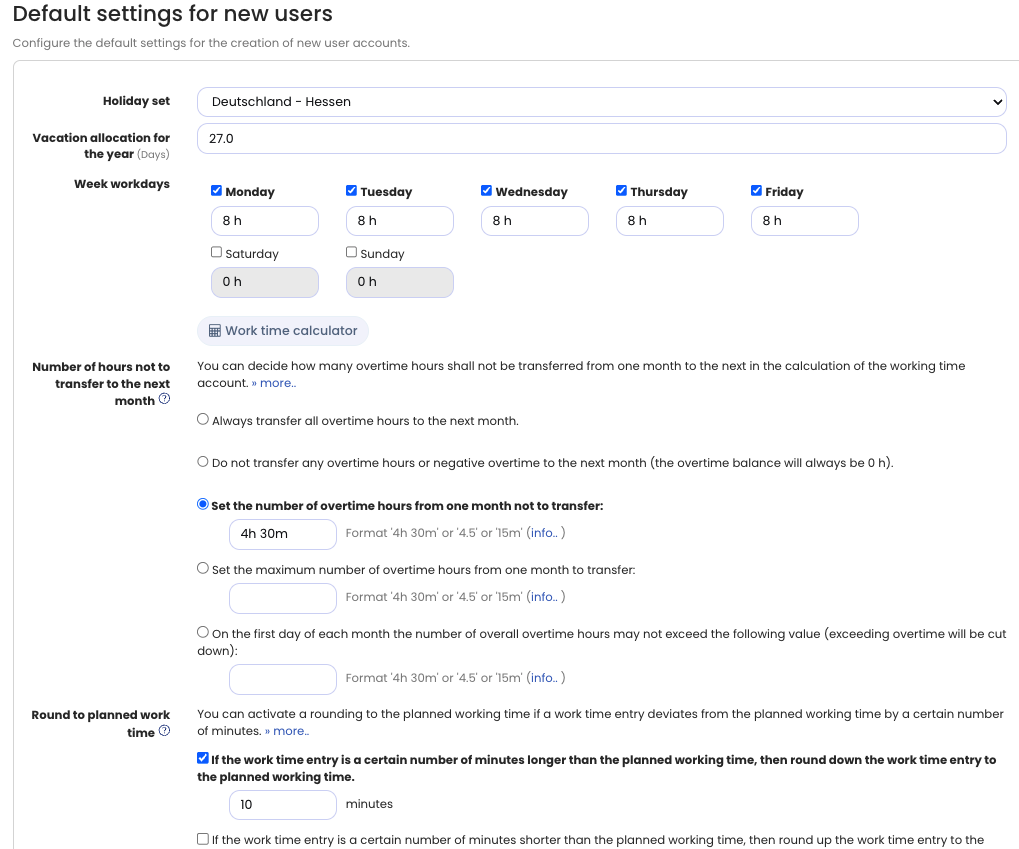Click the Vacation allocation days field

coord(601,139)
